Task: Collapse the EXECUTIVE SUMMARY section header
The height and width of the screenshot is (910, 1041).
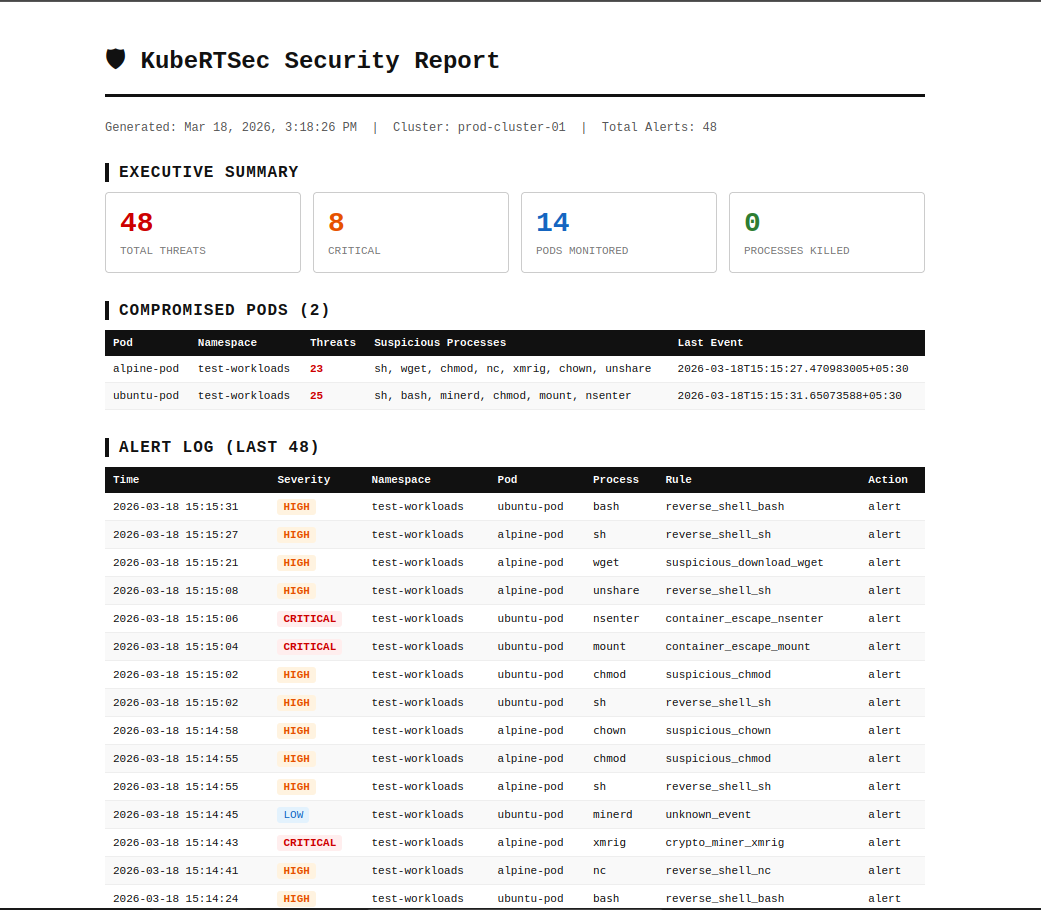Action: [209, 171]
